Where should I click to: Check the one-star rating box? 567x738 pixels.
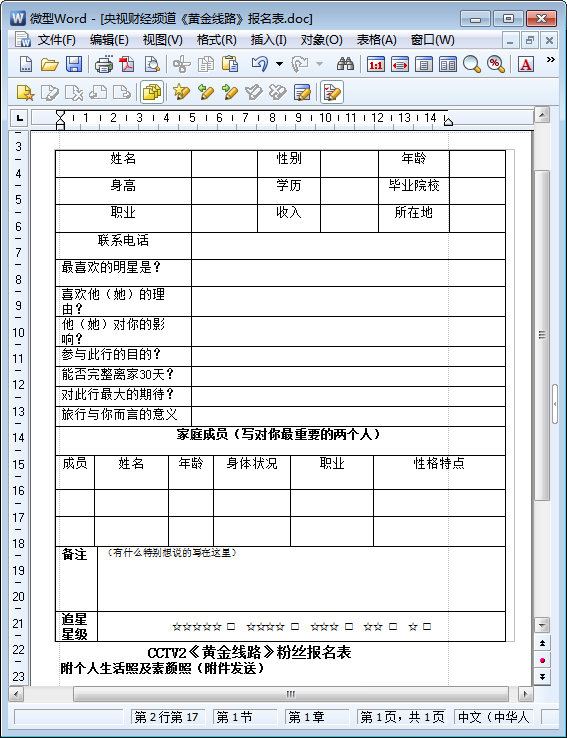[427, 626]
